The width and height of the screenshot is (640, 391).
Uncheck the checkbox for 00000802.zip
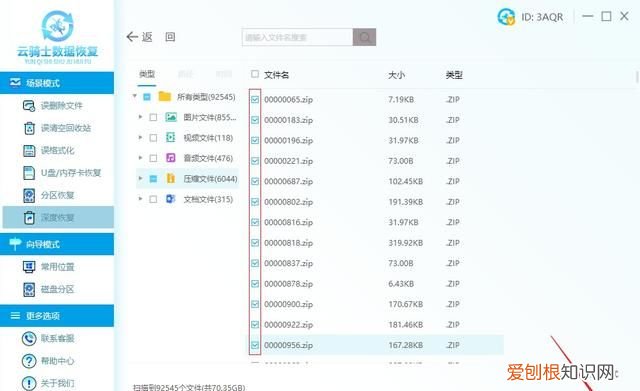tap(255, 202)
